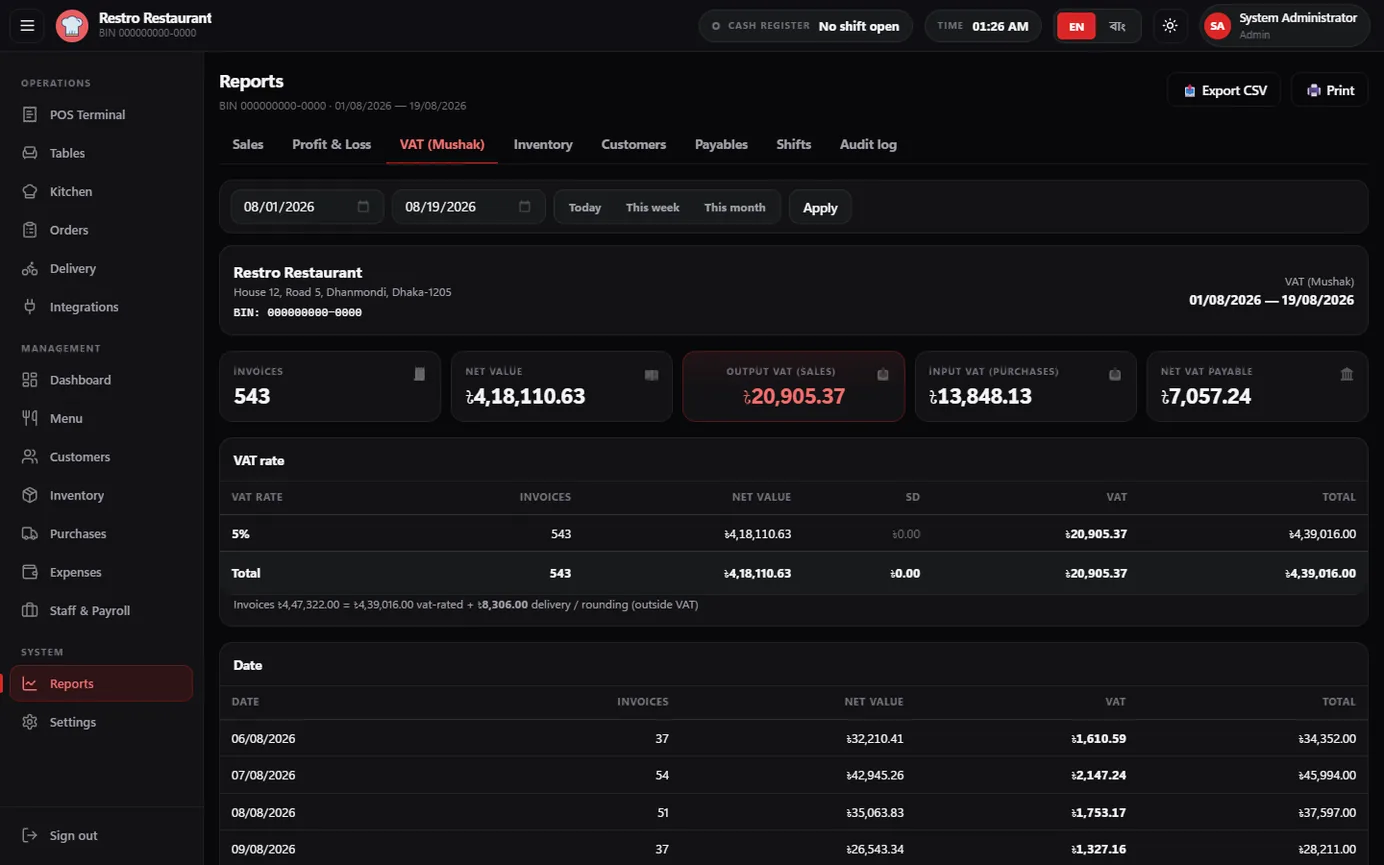Click the chef hat restaurant logo

72,26
